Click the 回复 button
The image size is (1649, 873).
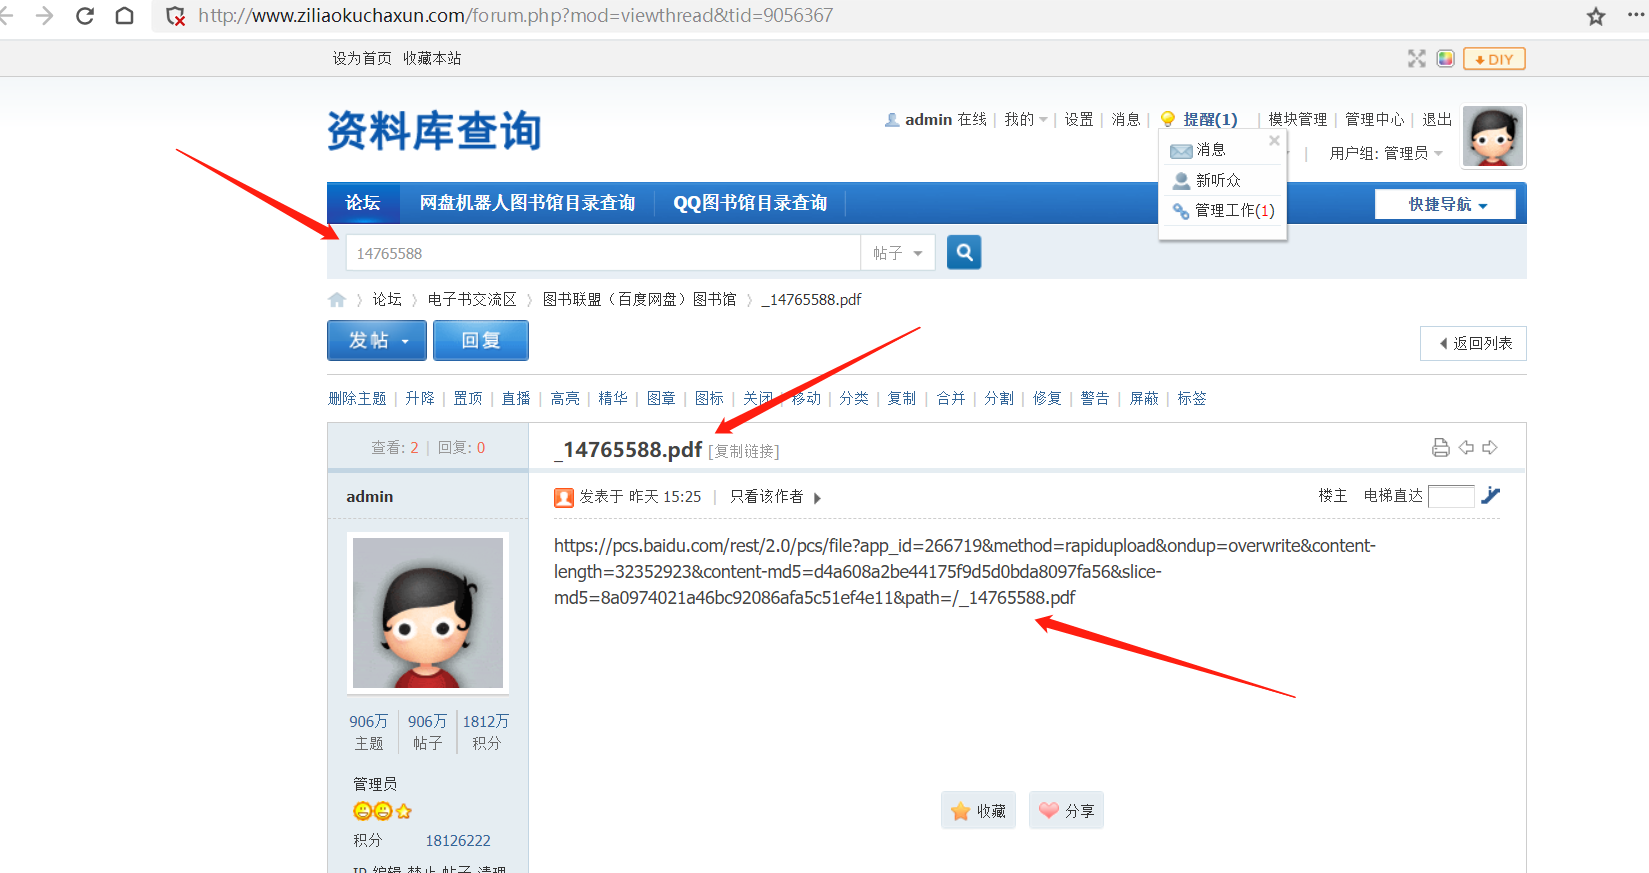pyautogui.click(x=481, y=341)
